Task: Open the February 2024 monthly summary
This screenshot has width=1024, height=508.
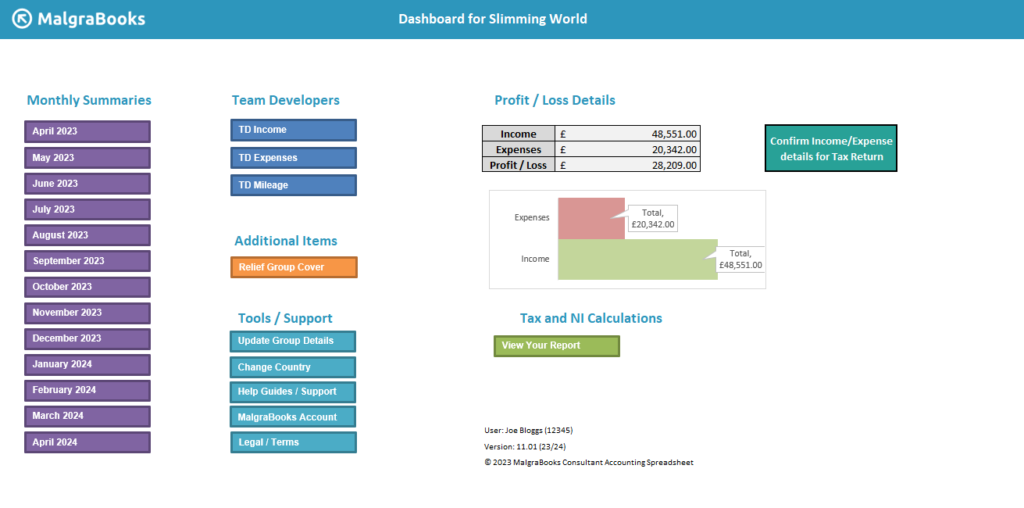Action: tap(88, 390)
